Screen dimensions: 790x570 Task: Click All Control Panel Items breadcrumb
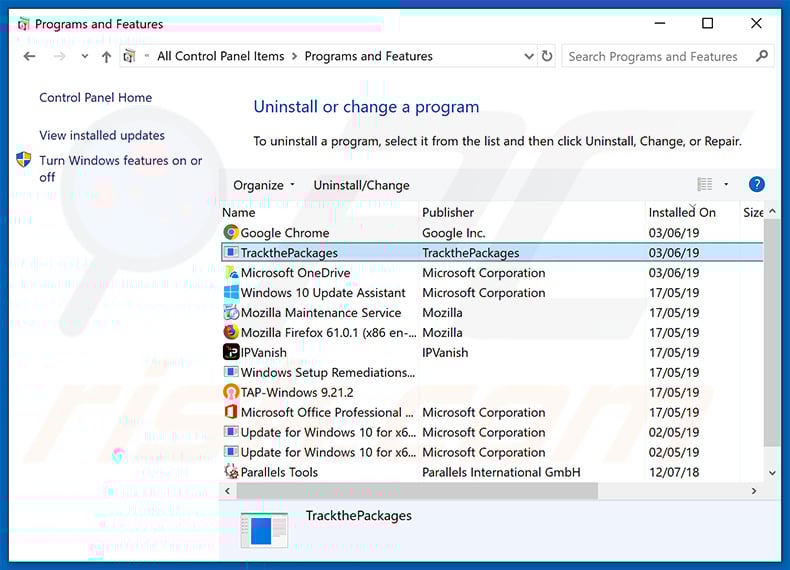coord(220,56)
